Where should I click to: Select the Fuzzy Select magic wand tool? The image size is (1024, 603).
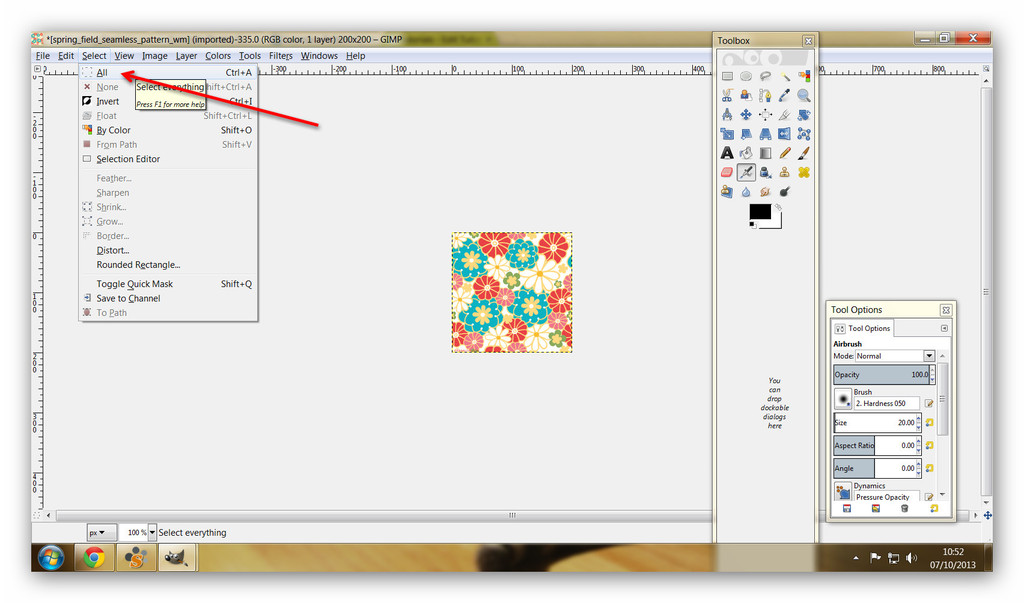(784, 76)
